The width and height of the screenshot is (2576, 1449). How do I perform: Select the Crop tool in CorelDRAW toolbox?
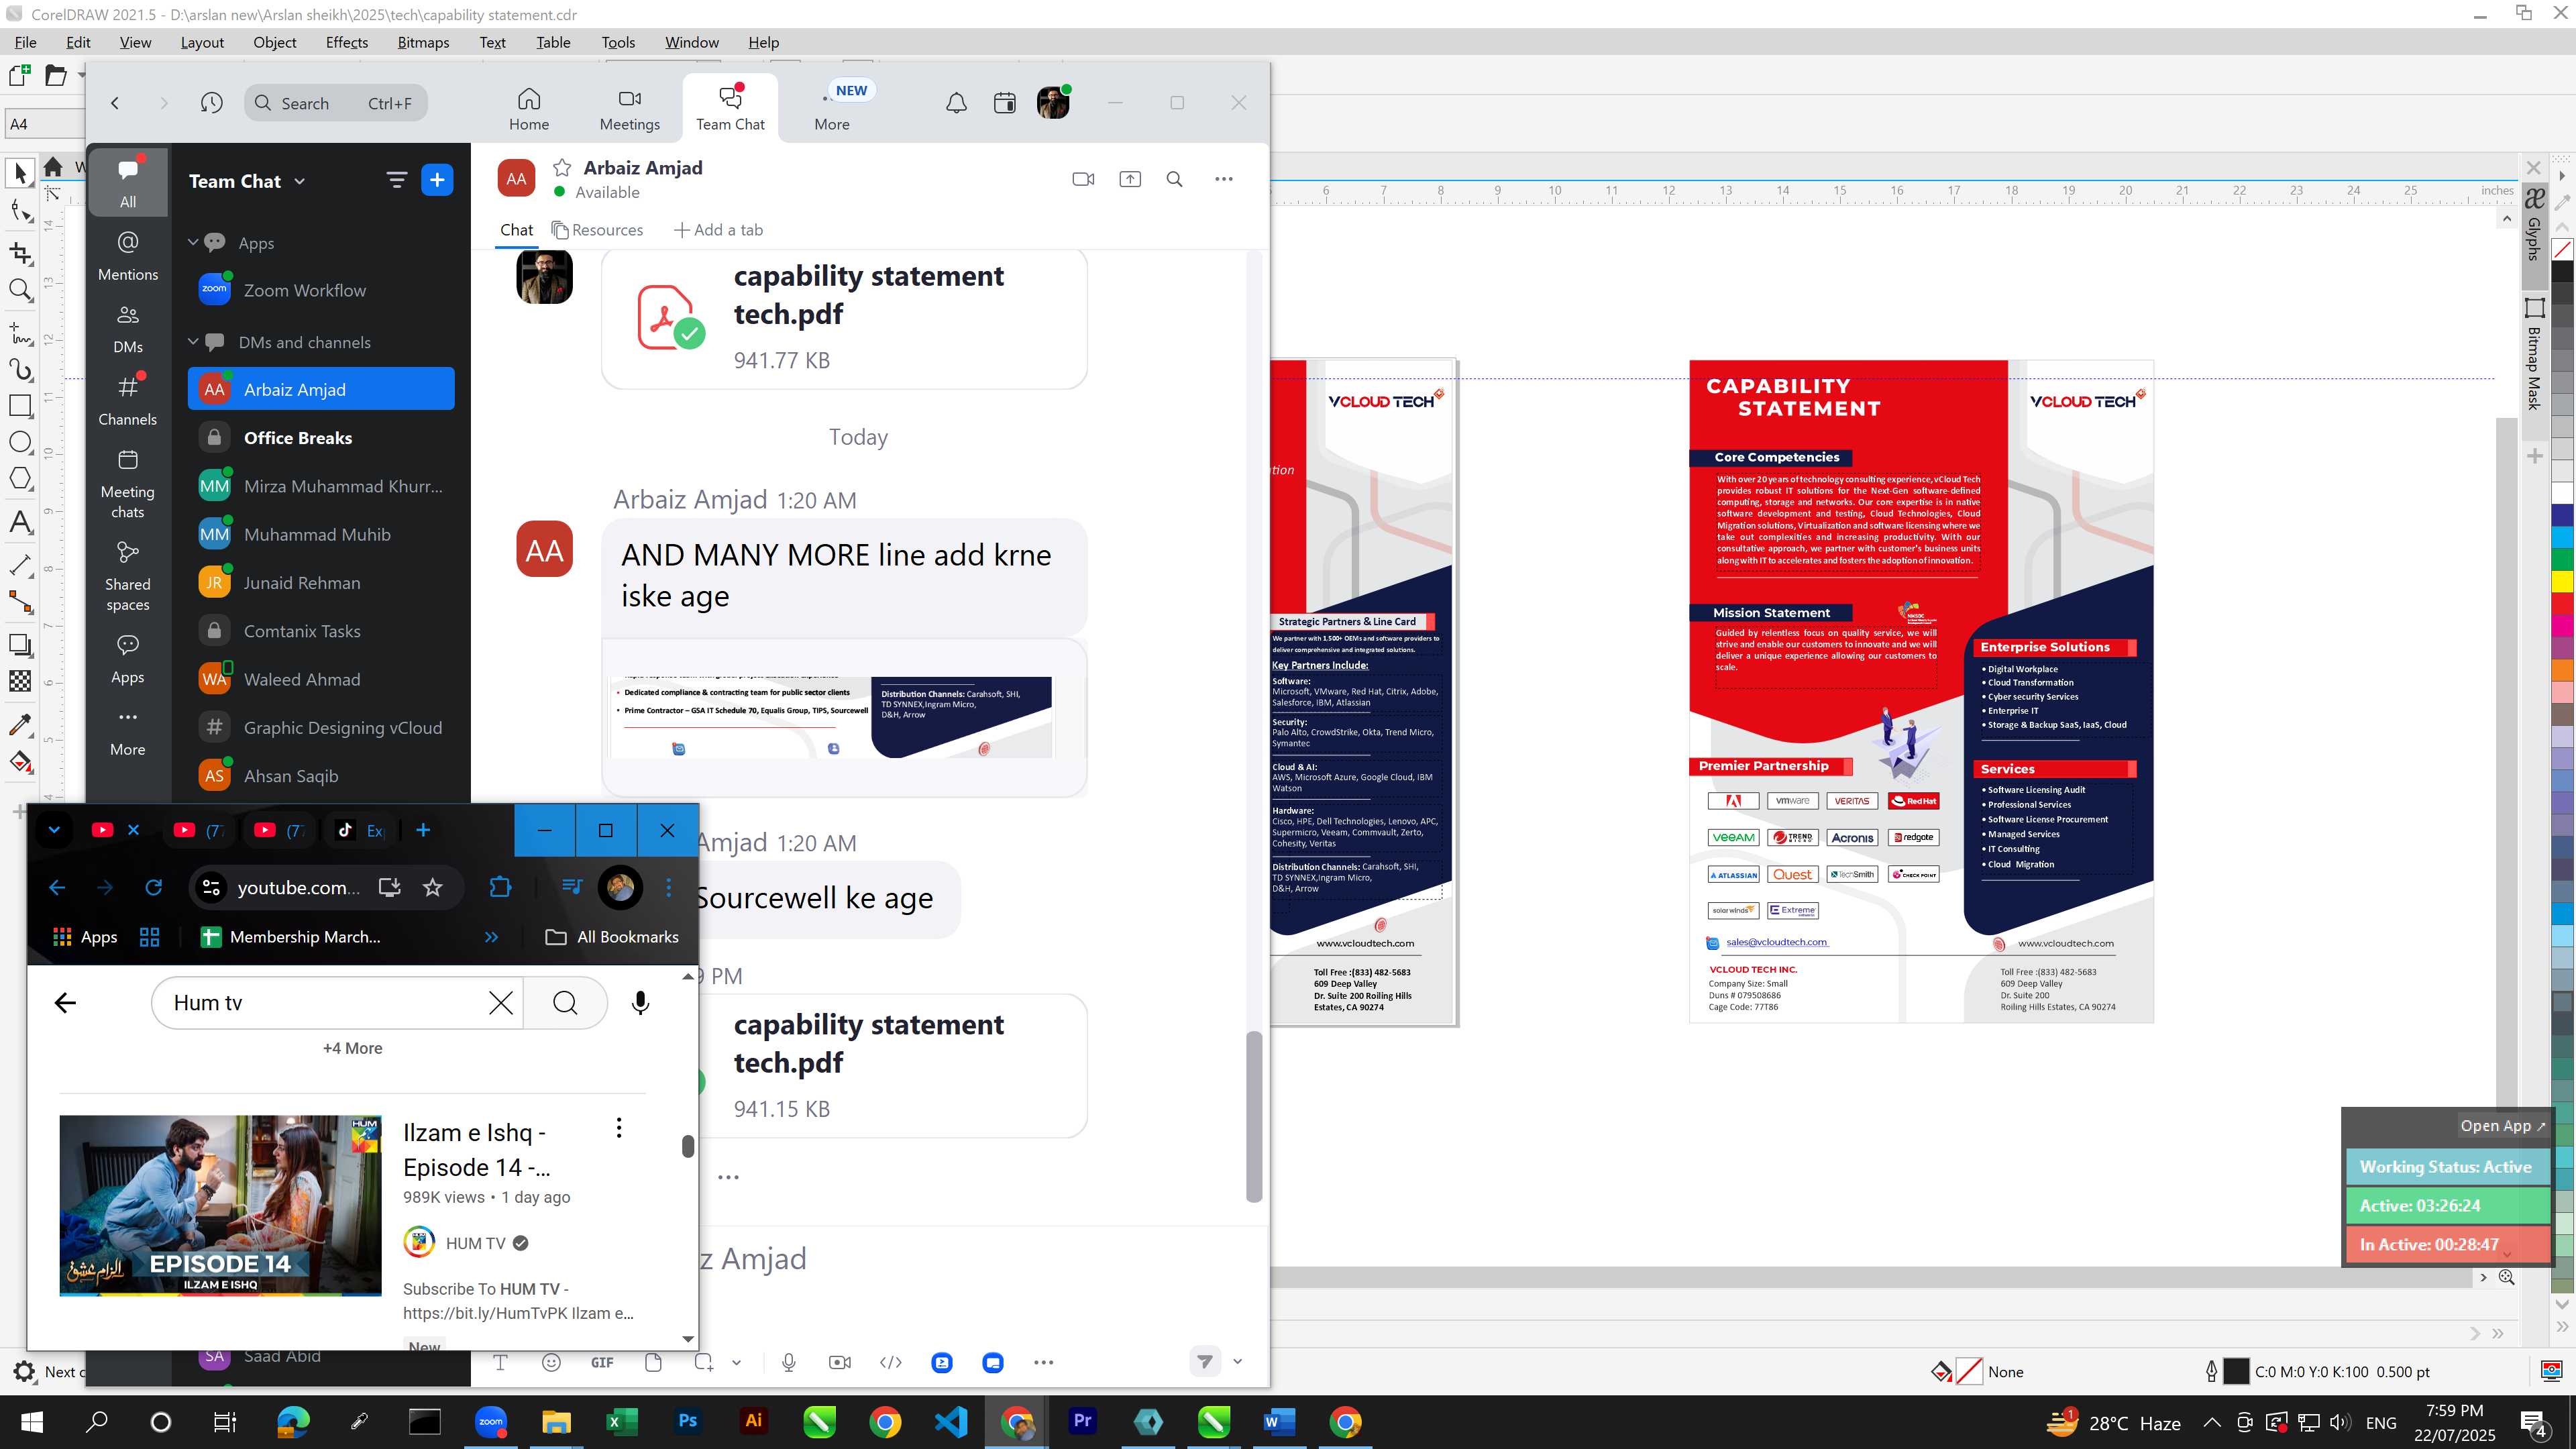point(20,252)
